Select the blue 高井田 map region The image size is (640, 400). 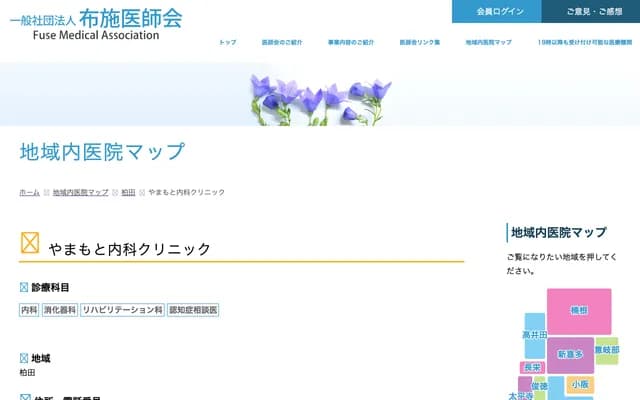[x=534, y=338]
